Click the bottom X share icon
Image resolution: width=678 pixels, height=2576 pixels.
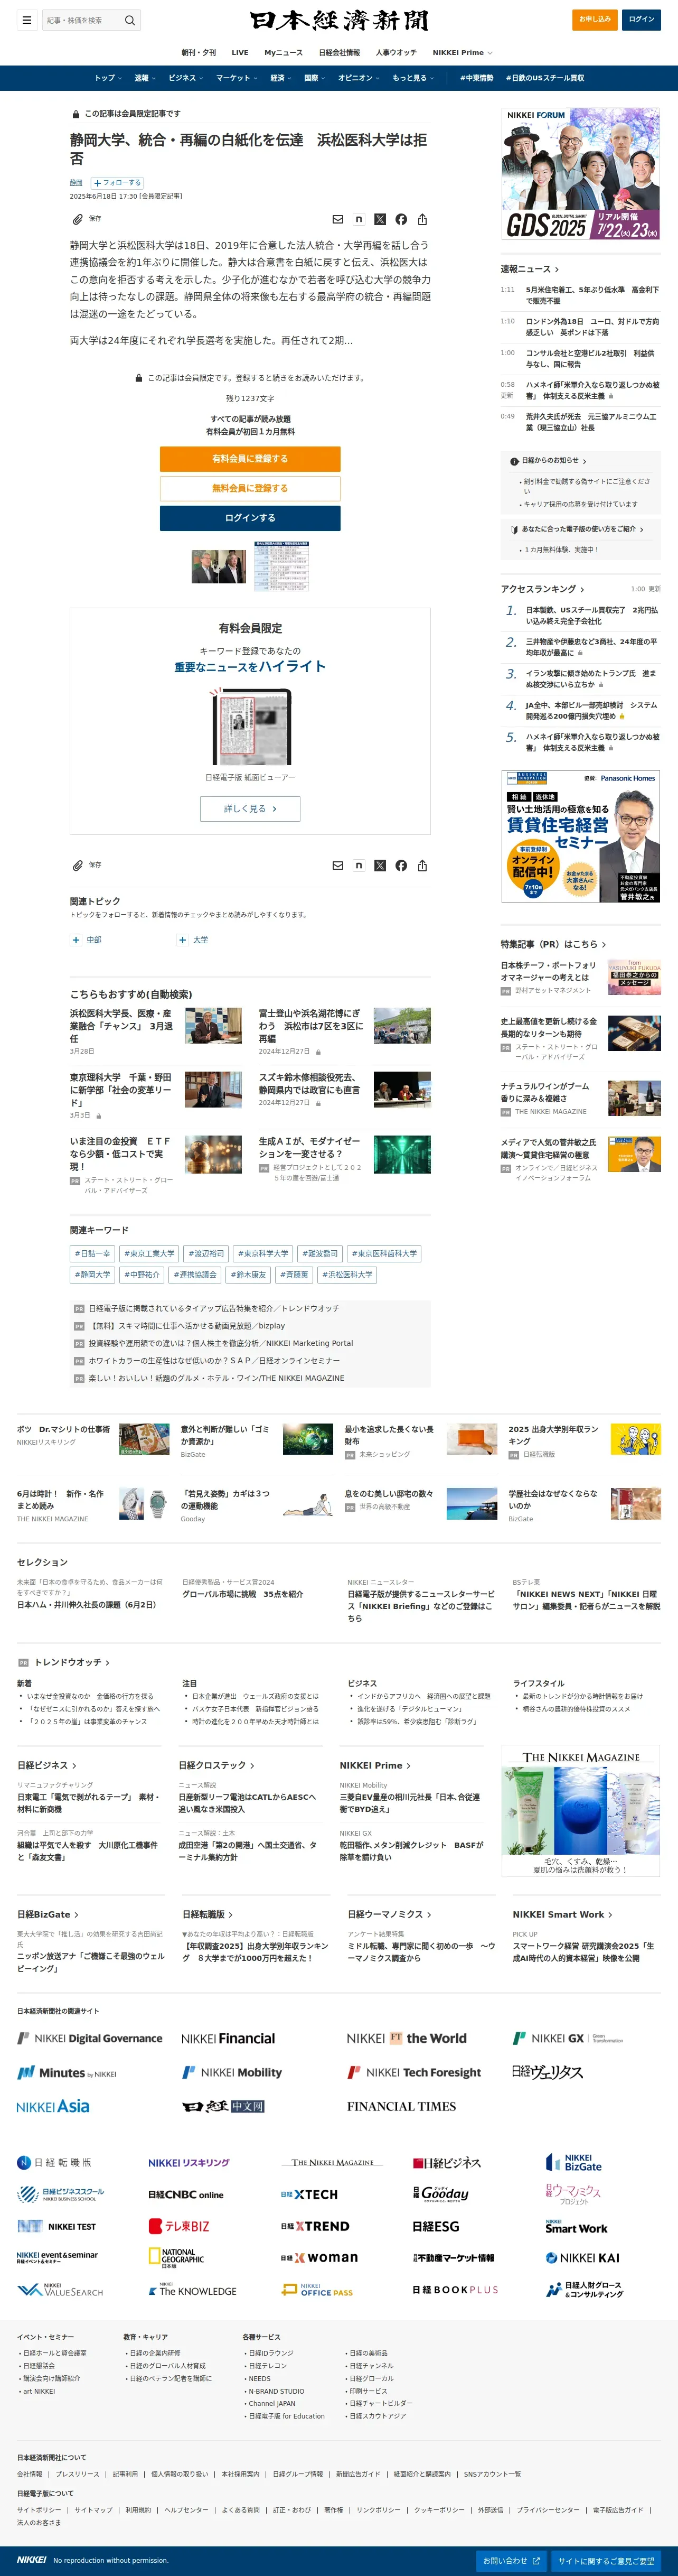coord(380,865)
